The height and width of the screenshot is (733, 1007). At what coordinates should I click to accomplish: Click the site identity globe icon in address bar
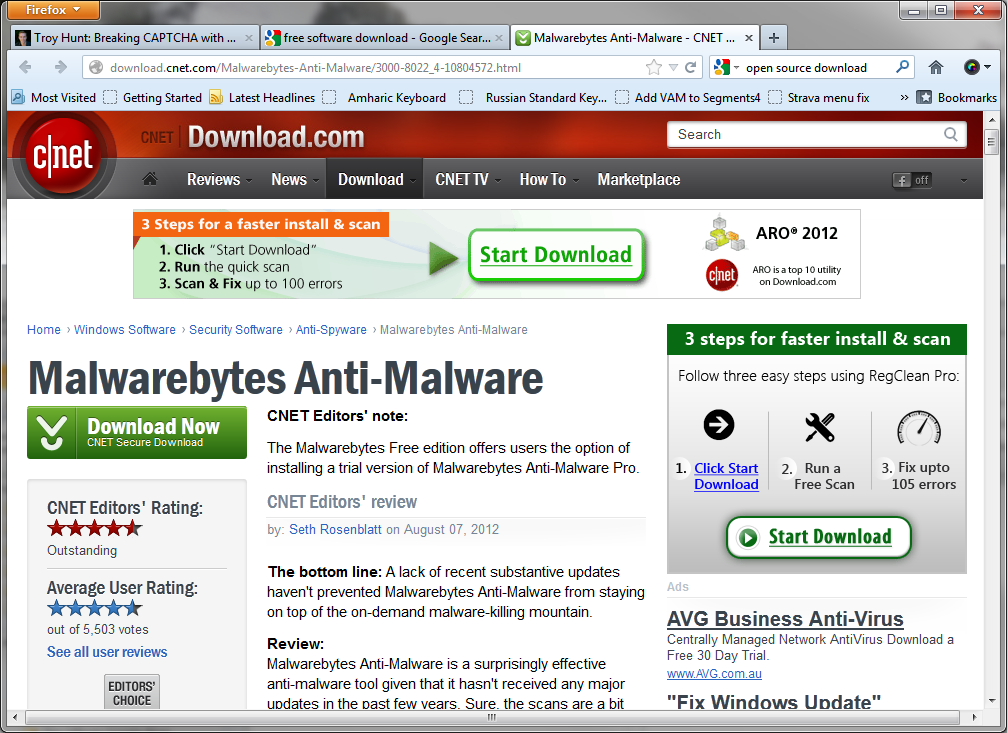(96, 67)
